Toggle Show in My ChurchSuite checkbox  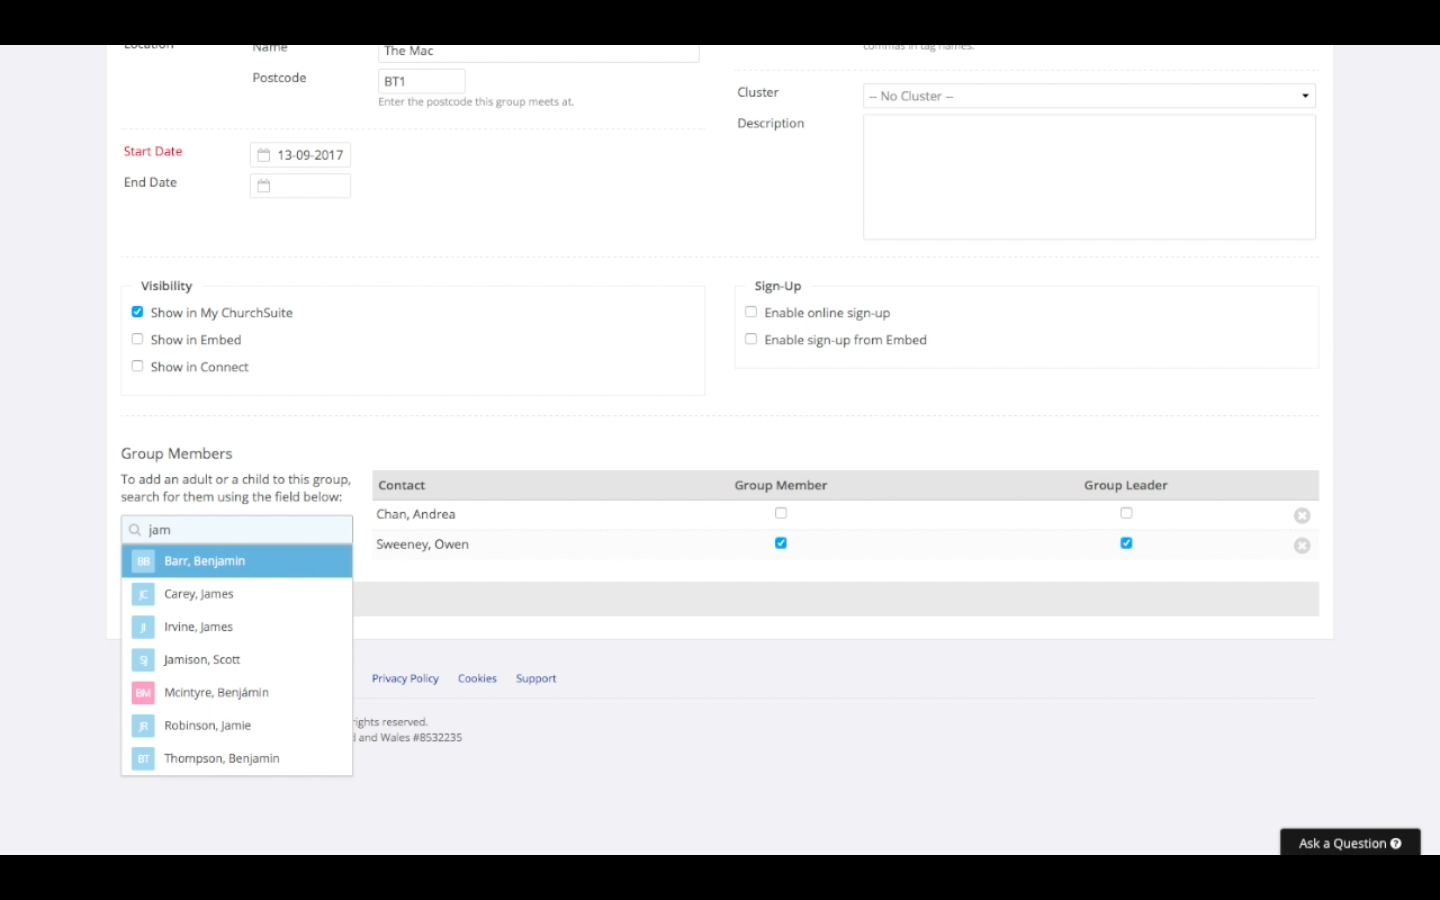[x=137, y=312]
